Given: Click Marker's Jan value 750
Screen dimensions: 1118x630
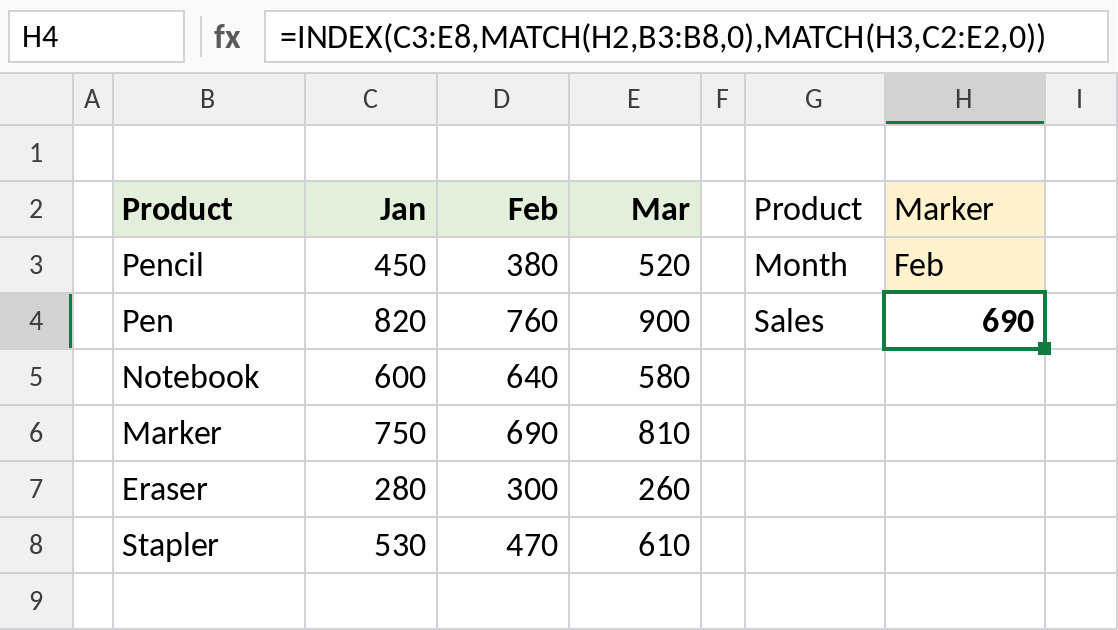Looking at the screenshot, I should pyautogui.click(x=371, y=433).
